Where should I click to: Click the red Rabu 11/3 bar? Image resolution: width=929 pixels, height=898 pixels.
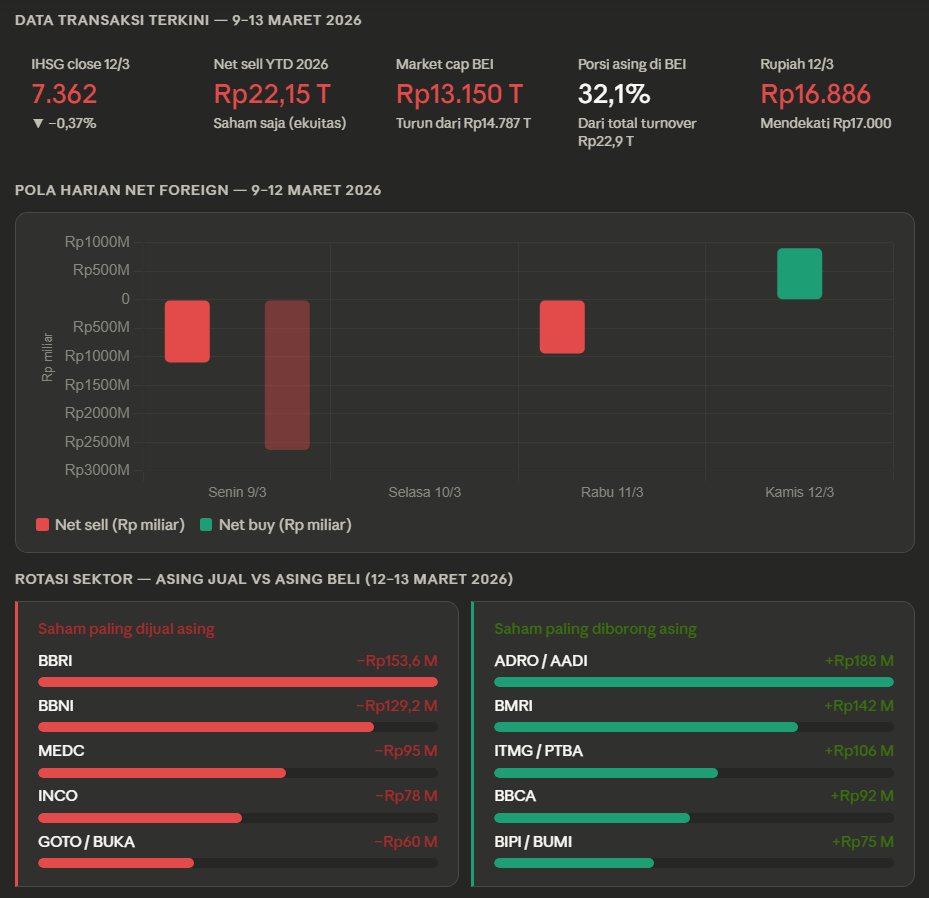tap(562, 327)
